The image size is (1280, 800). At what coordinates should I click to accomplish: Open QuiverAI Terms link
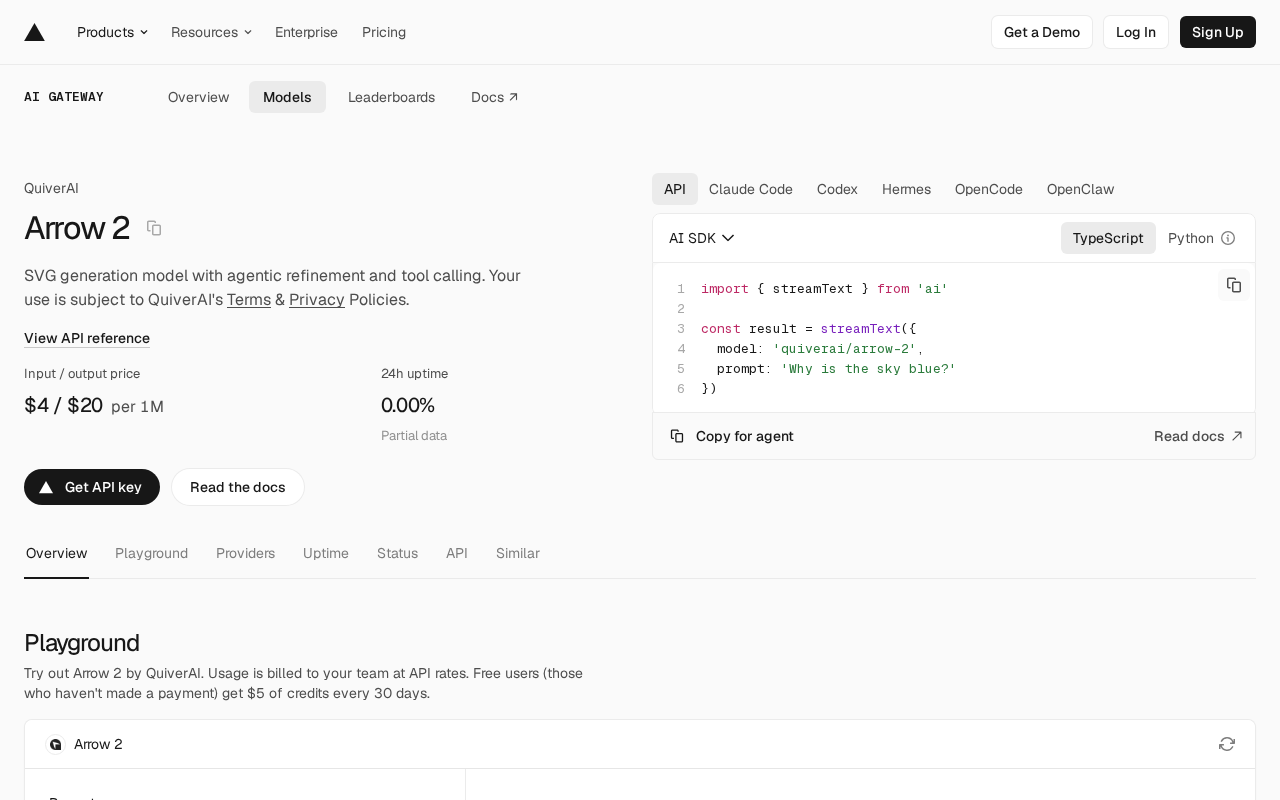tap(249, 299)
